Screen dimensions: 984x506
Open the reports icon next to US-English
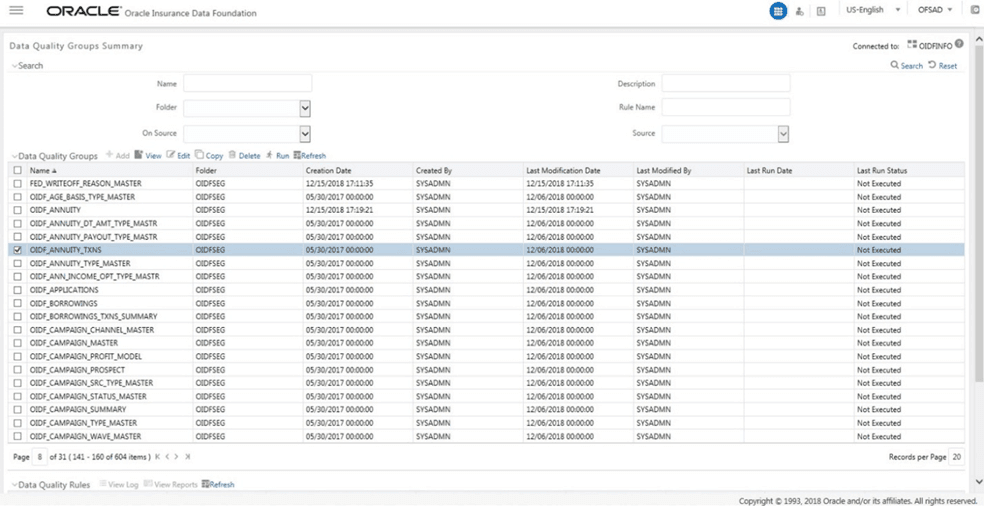tap(821, 11)
